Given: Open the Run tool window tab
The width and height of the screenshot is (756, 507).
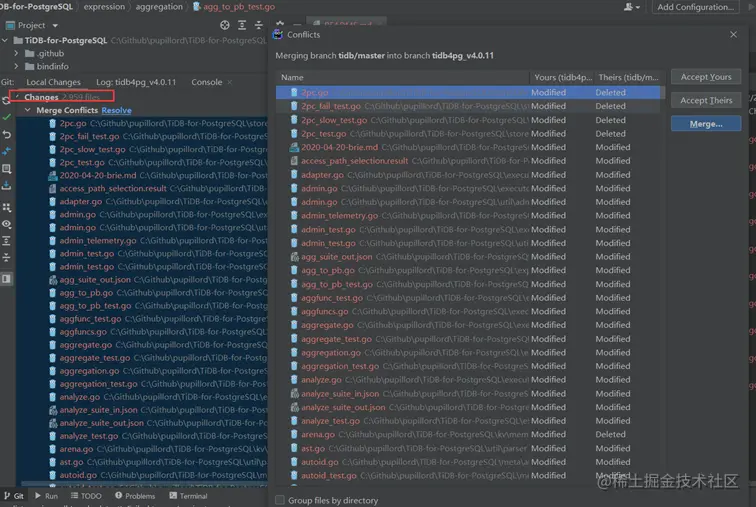Looking at the screenshot, I should point(46,496).
